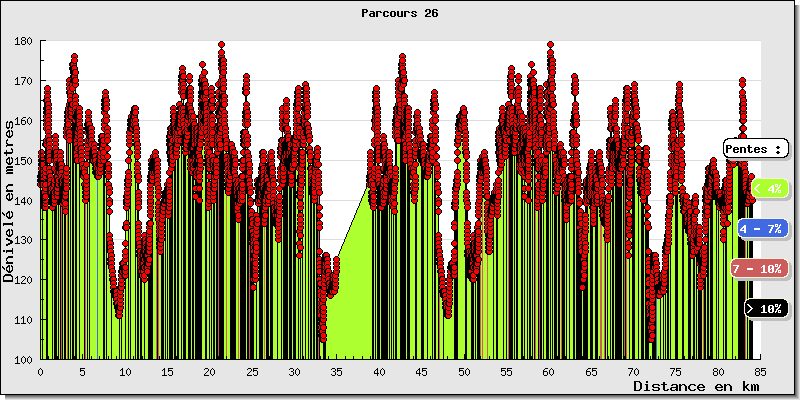
Task: Click the 120 tick on the elevation axis
Action: [x=23, y=280]
